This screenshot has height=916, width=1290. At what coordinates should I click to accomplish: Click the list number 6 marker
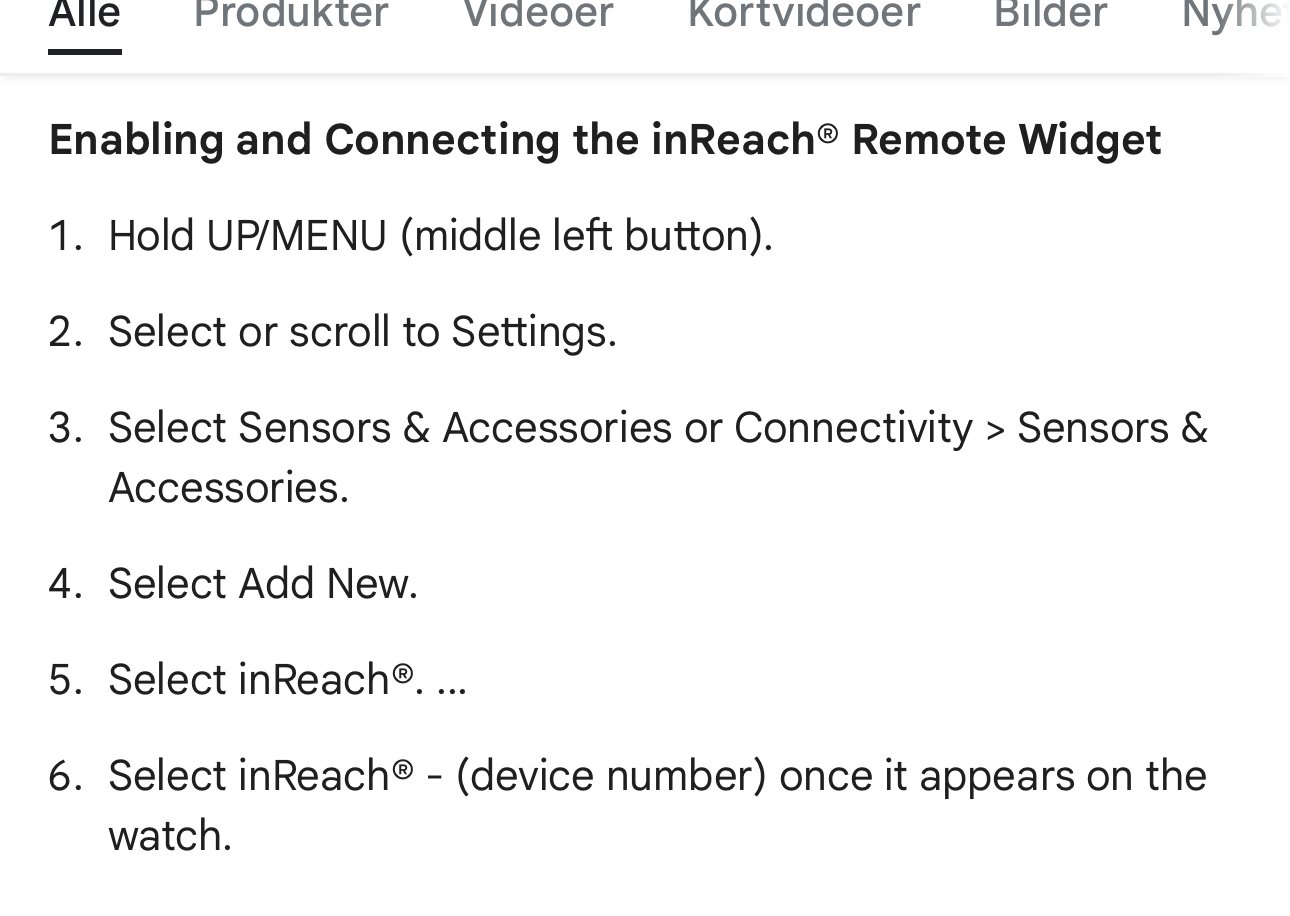point(65,776)
